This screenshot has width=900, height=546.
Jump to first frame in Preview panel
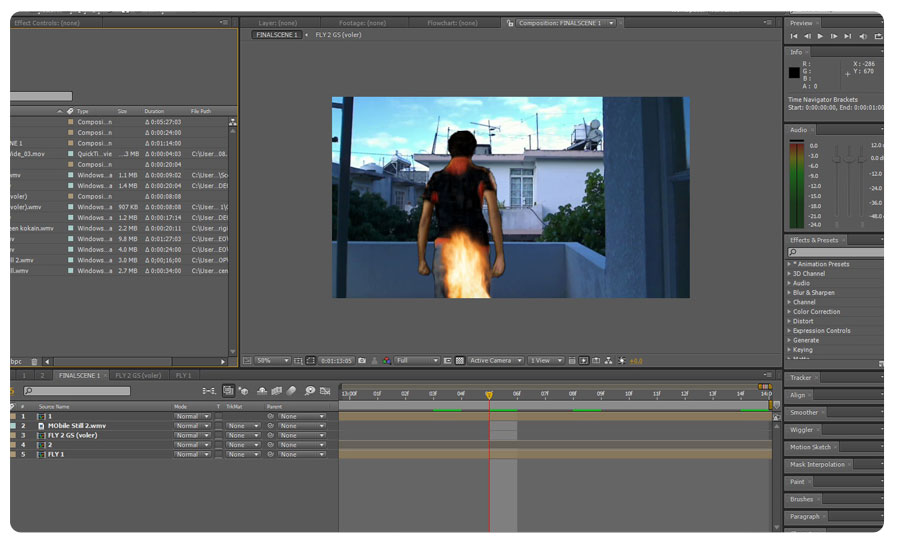pyautogui.click(x=795, y=36)
